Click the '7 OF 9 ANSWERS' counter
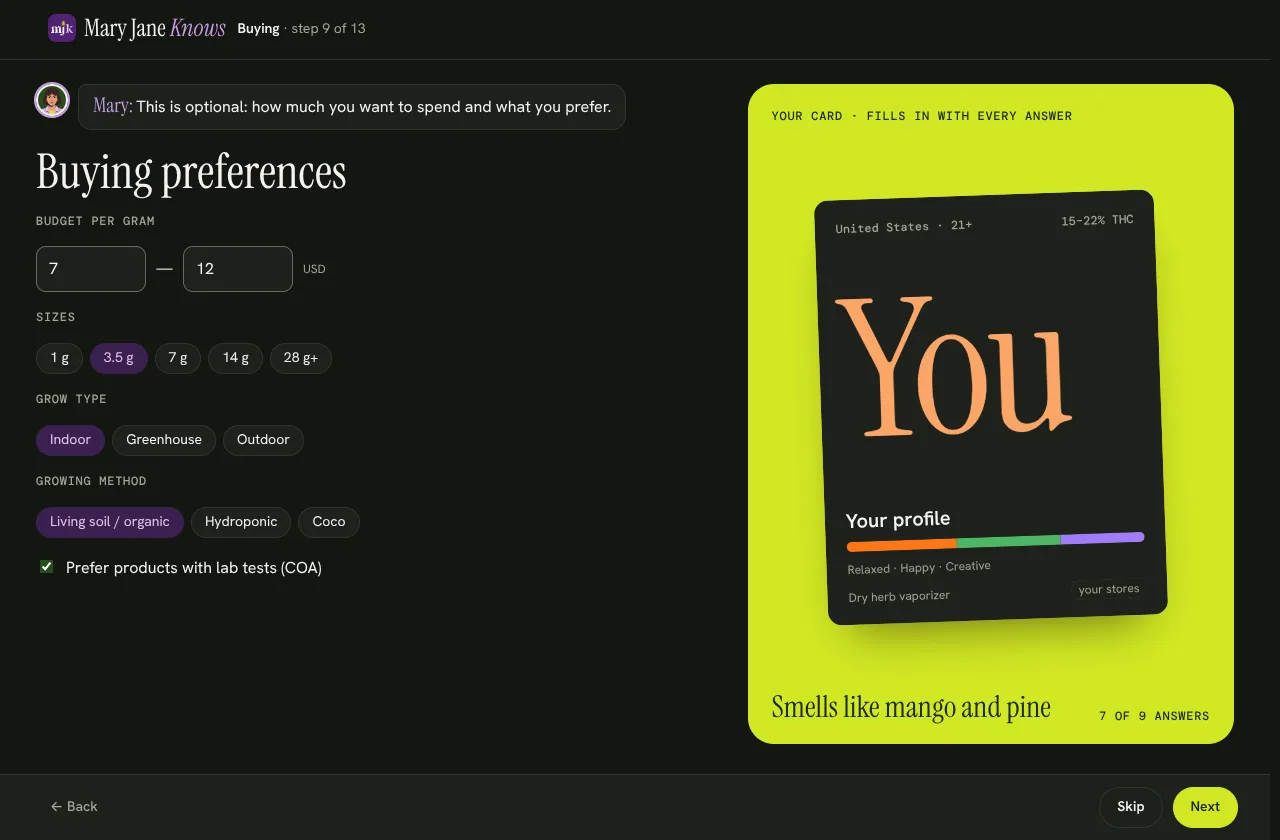The height and width of the screenshot is (840, 1280). [1154, 716]
